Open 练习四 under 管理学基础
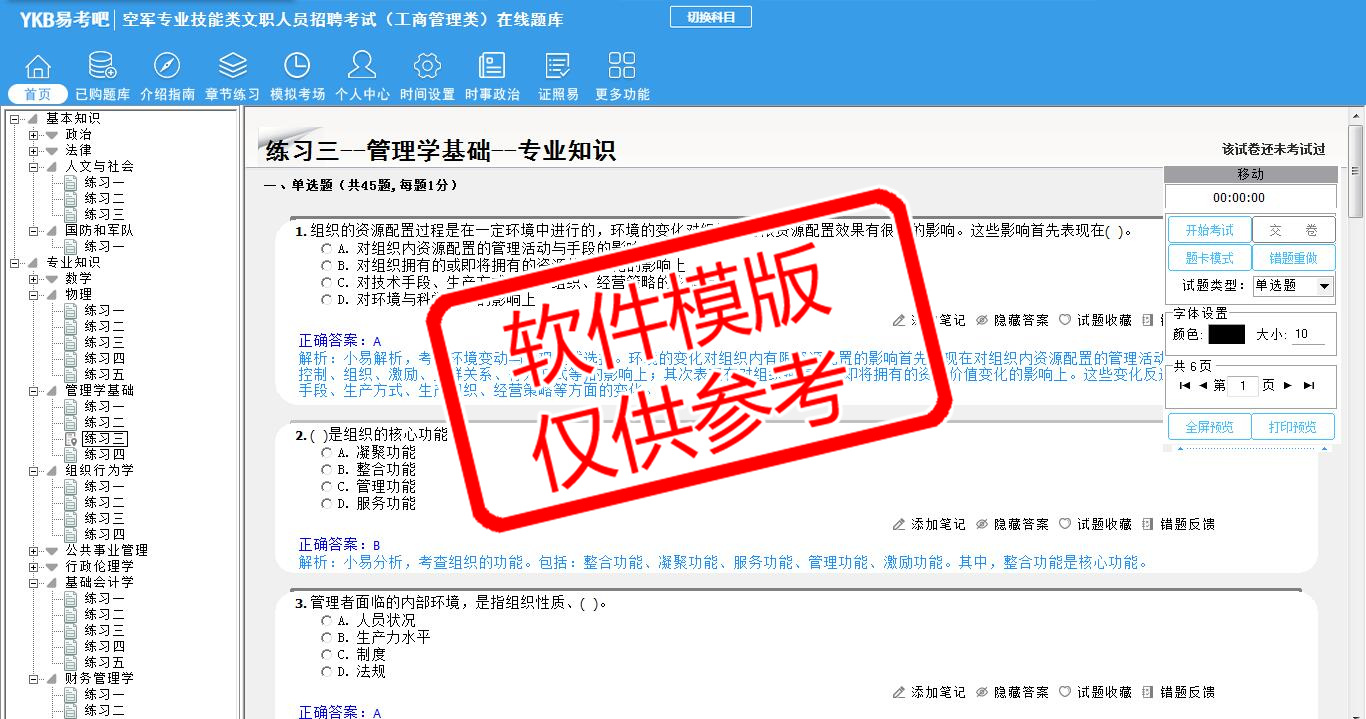1366x719 pixels. tap(95, 454)
